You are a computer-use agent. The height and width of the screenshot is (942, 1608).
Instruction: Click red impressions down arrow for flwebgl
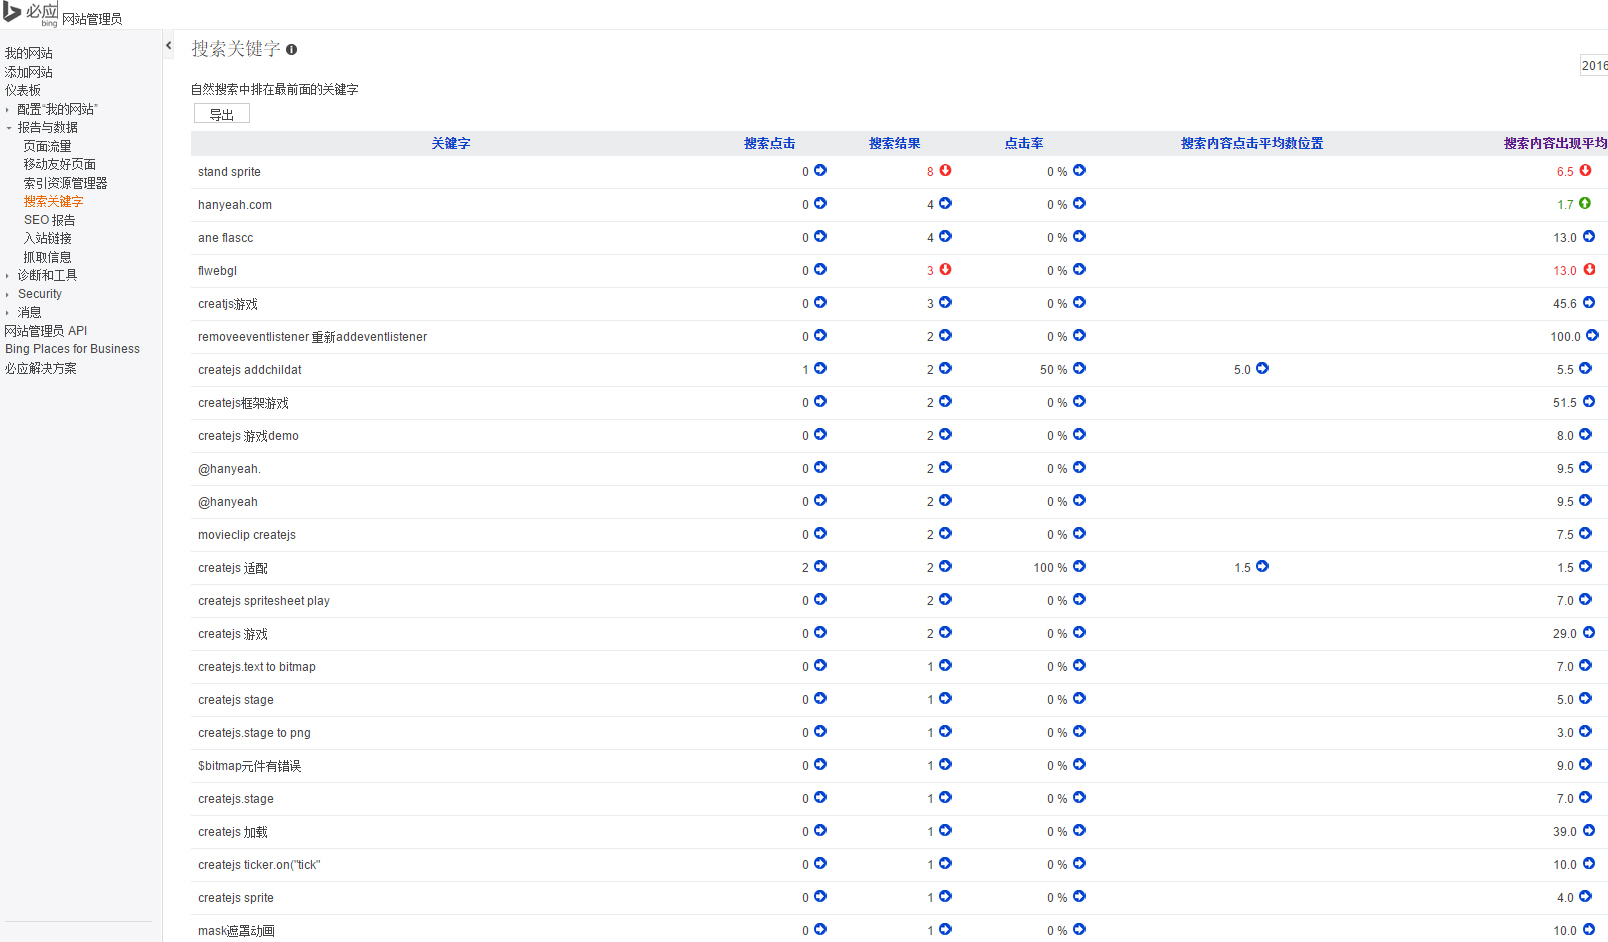(945, 270)
